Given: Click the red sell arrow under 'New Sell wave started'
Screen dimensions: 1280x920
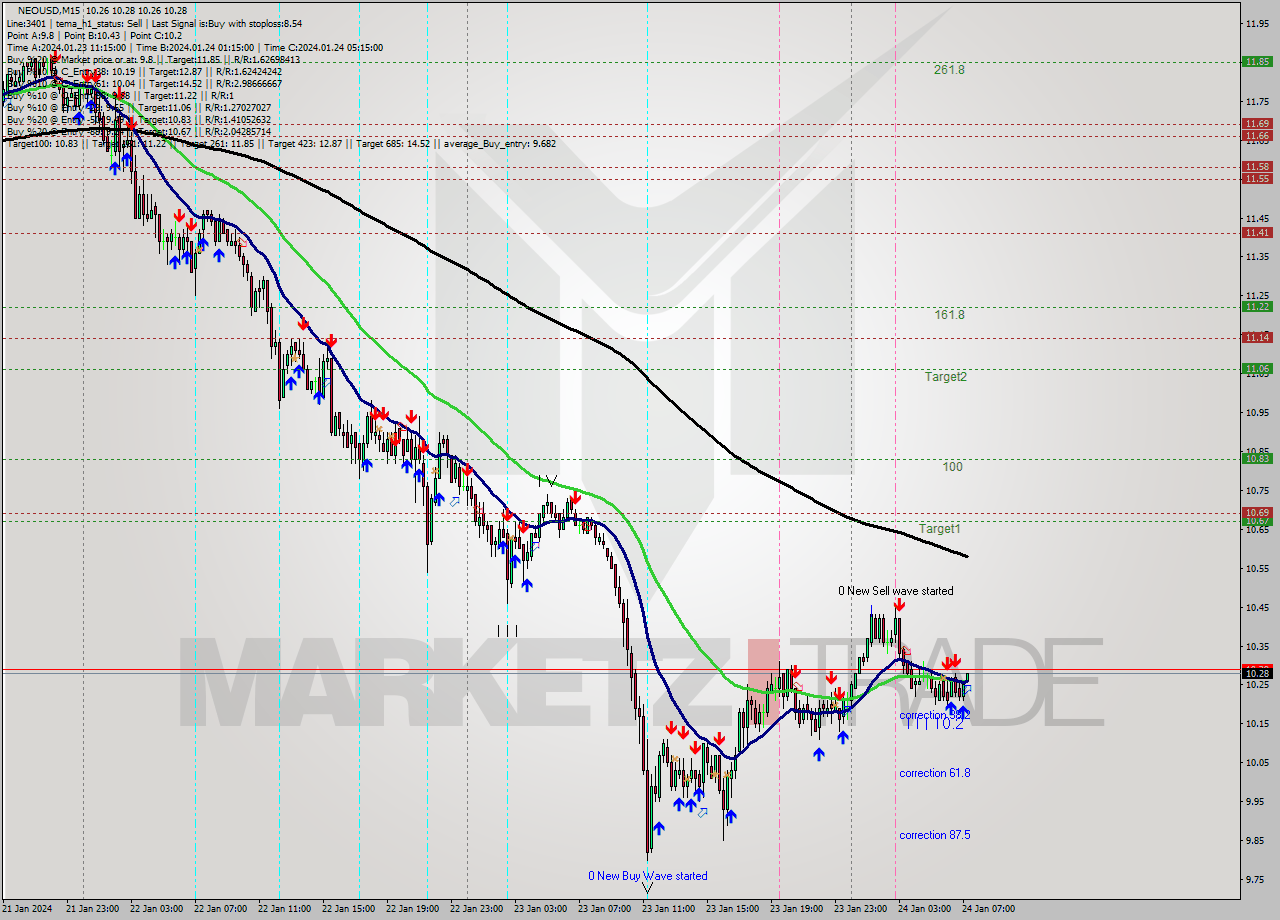Looking at the screenshot, I should tap(899, 605).
